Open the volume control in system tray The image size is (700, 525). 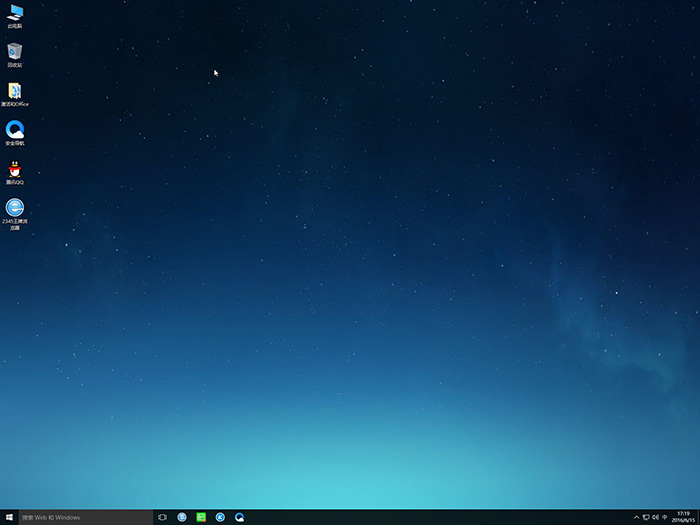tap(655, 517)
